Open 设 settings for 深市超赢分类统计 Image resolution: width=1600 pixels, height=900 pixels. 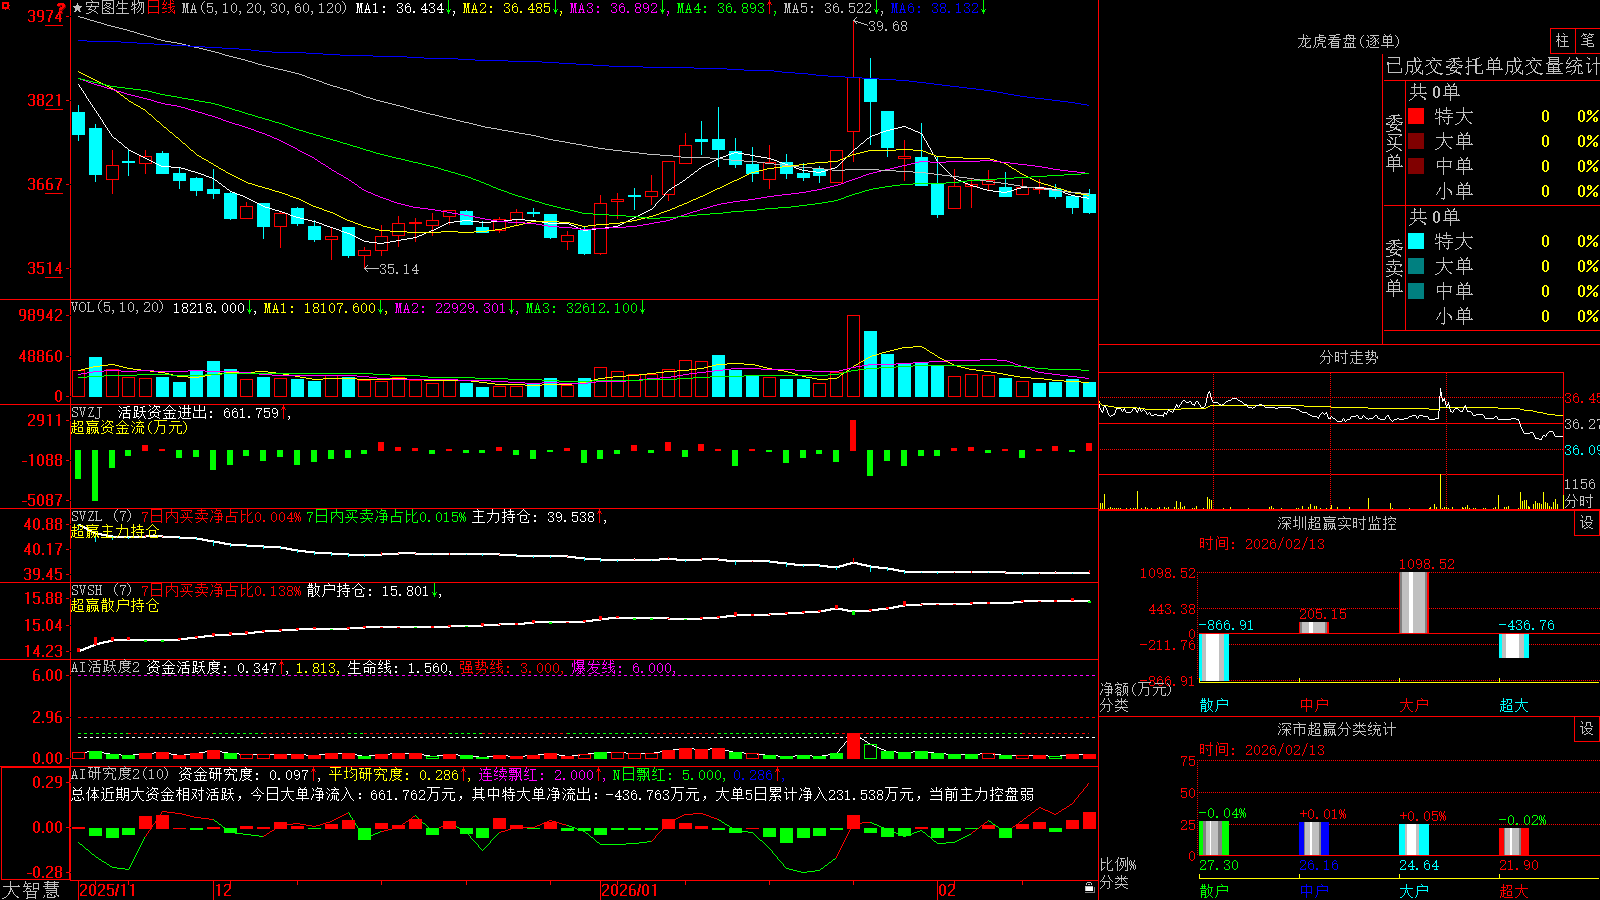click(1587, 729)
